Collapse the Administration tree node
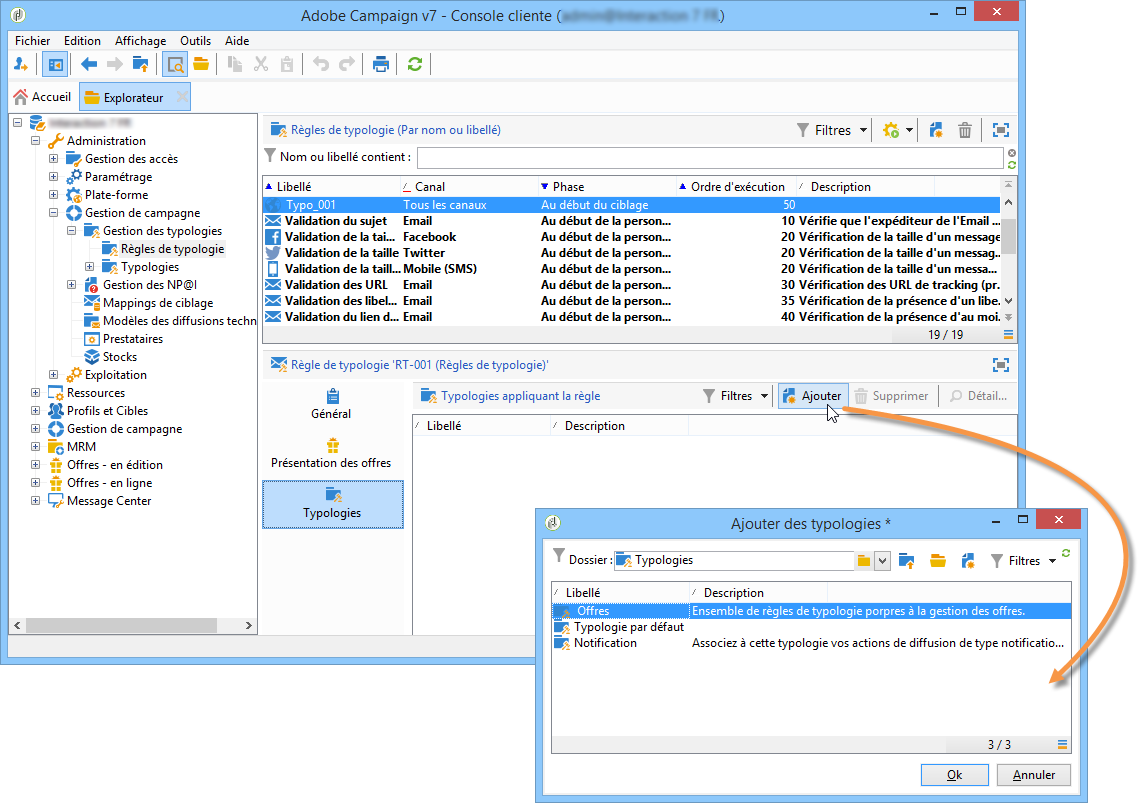 click(x=36, y=140)
